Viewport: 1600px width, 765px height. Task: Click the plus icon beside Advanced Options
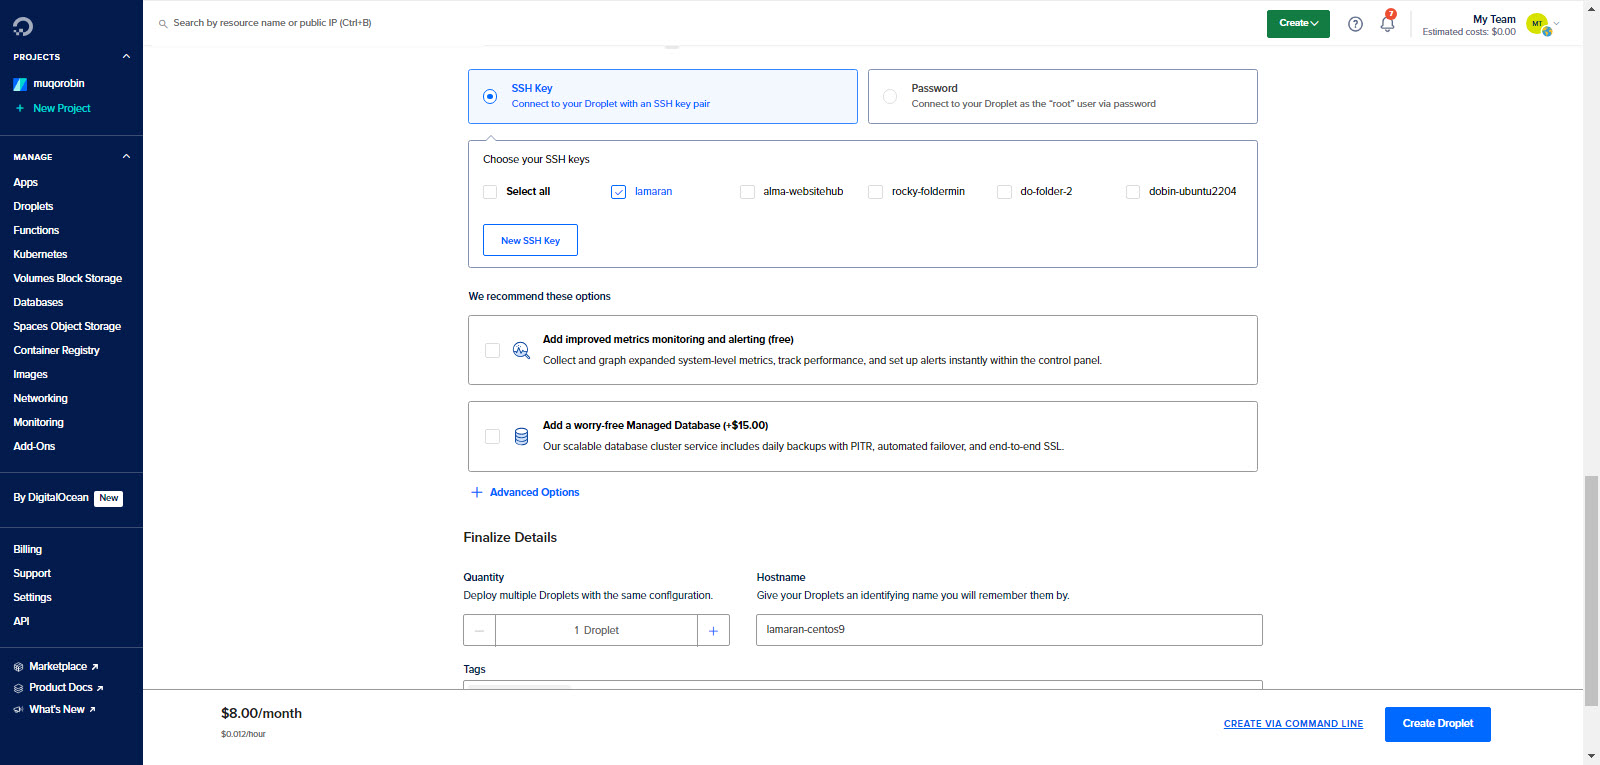point(477,492)
